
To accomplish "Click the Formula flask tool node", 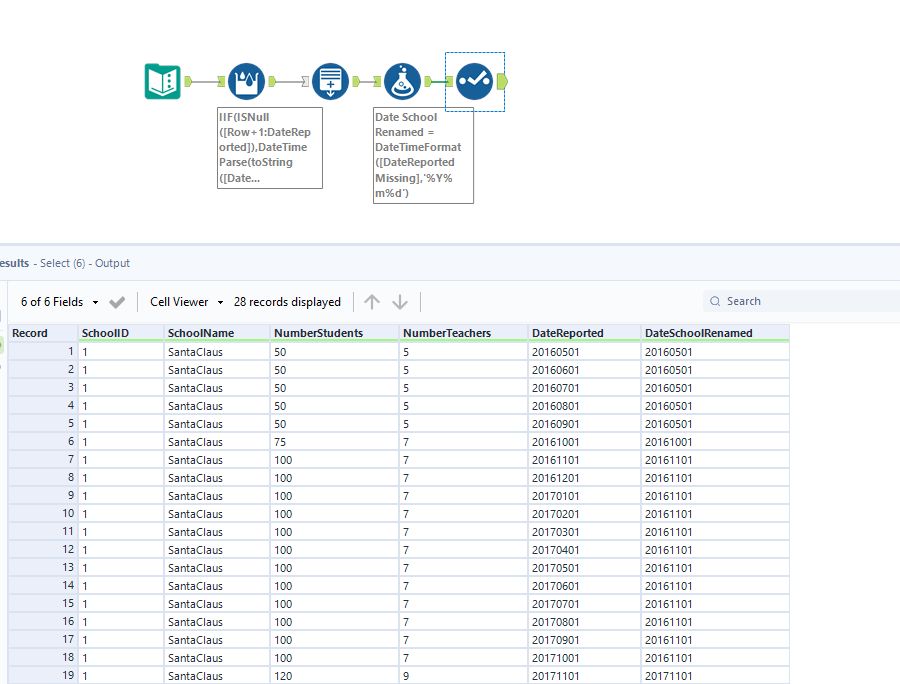I will [402, 81].
